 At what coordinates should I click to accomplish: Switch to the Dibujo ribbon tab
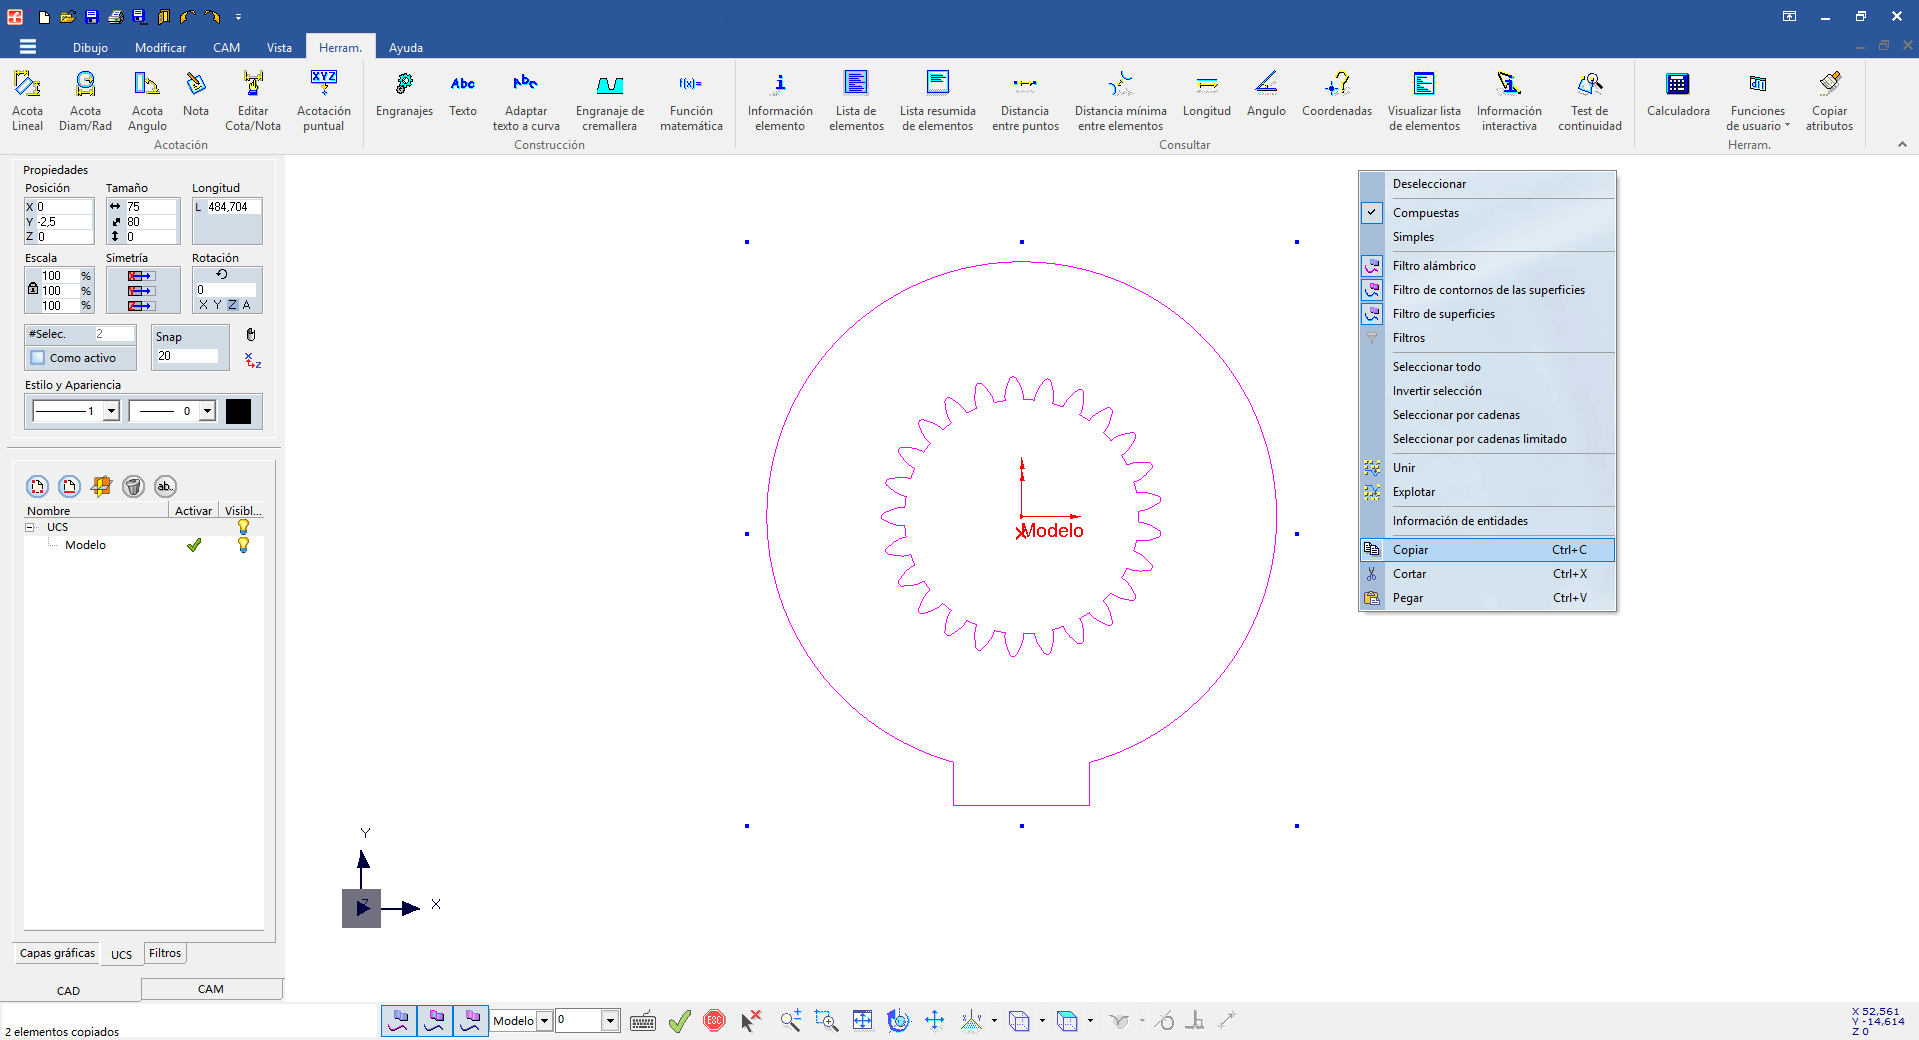tap(90, 48)
